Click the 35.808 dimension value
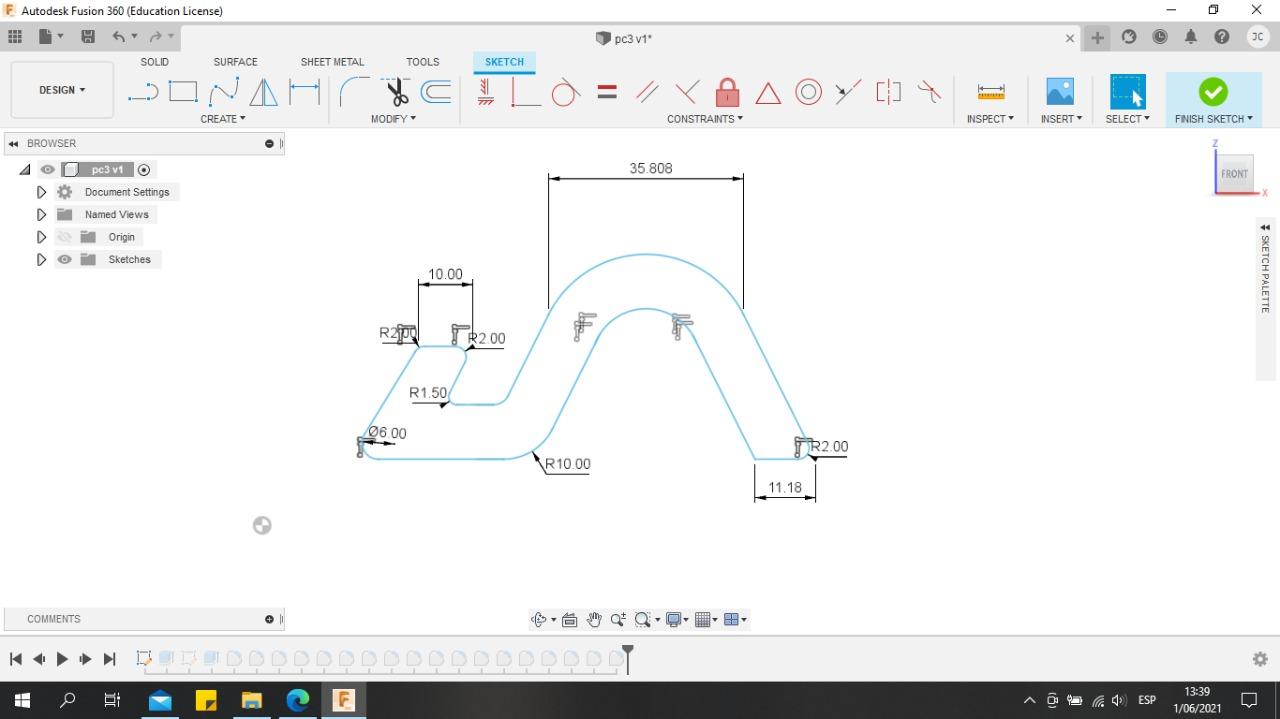Image resolution: width=1280 pixels, height=719 pixels. click(x=651, y=168)
